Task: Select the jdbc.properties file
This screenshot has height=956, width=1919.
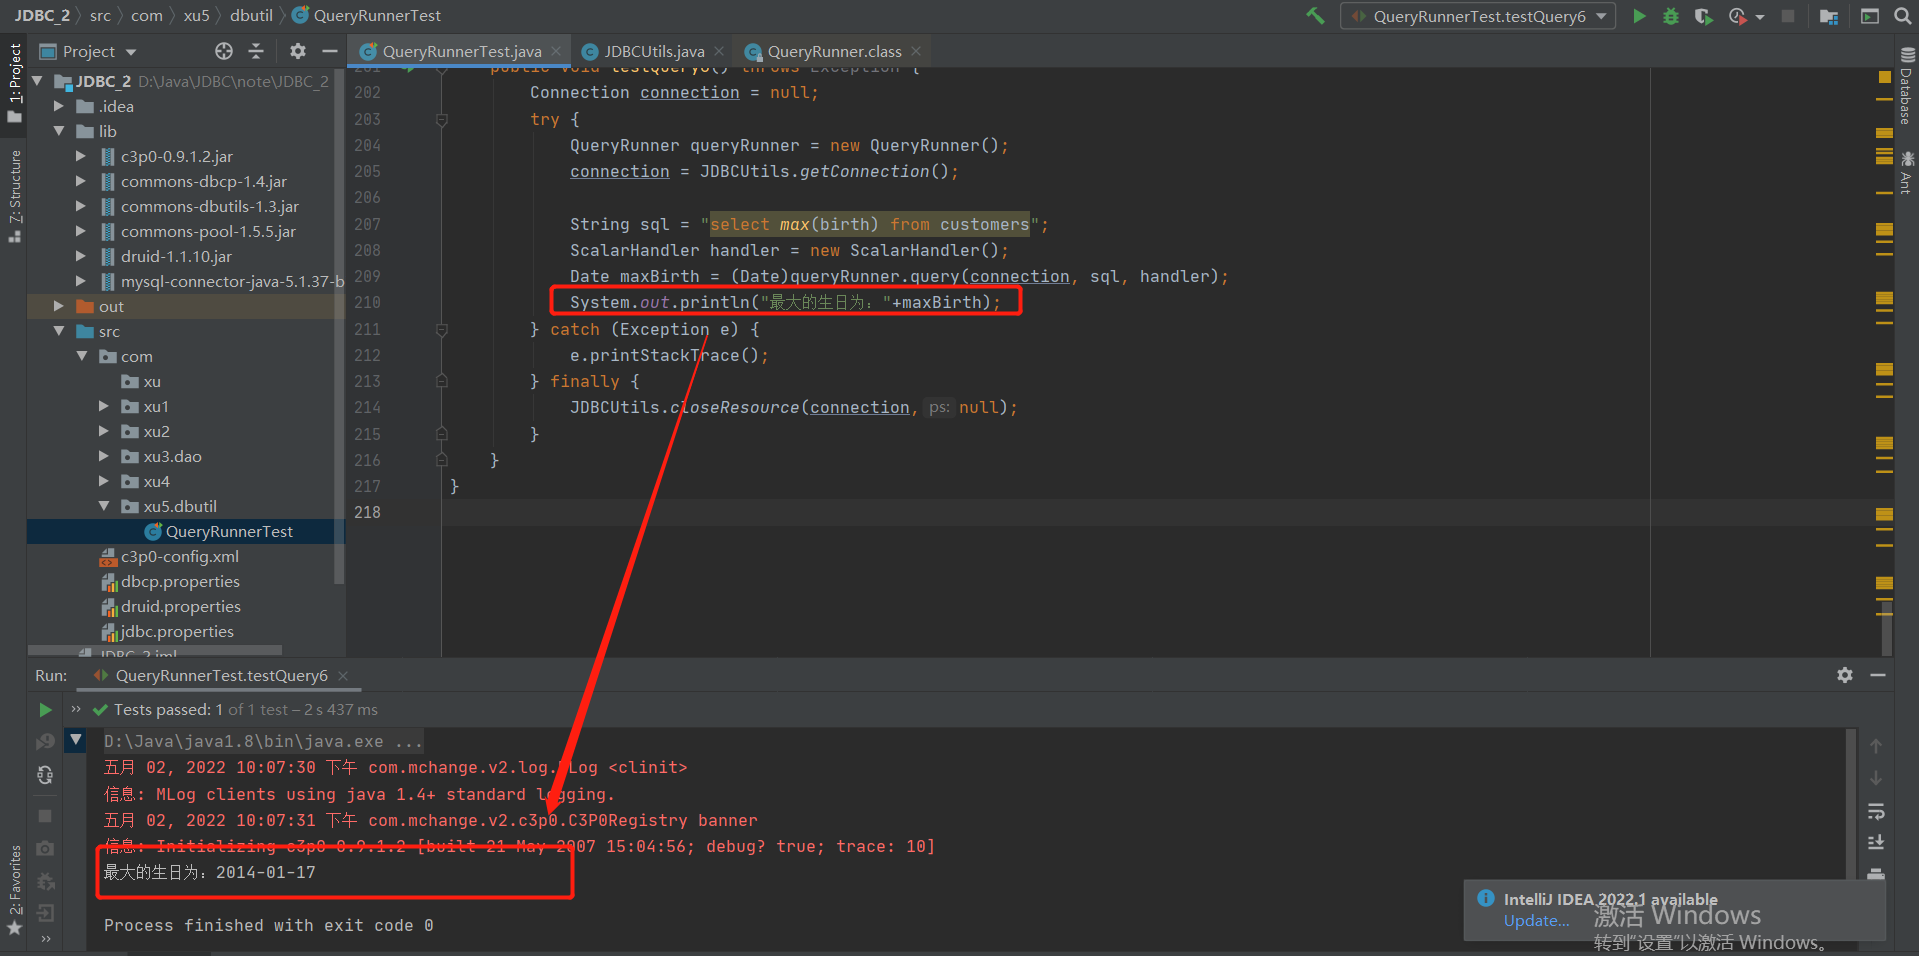Action: (x=176, y=631)
